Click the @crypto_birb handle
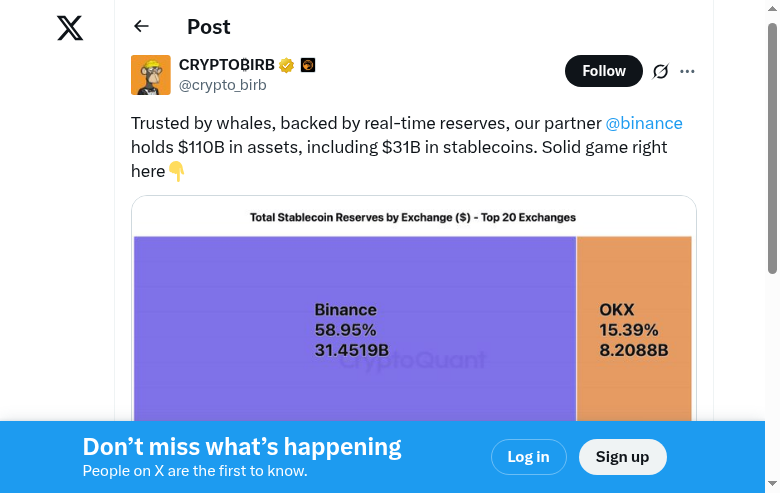 222,86
